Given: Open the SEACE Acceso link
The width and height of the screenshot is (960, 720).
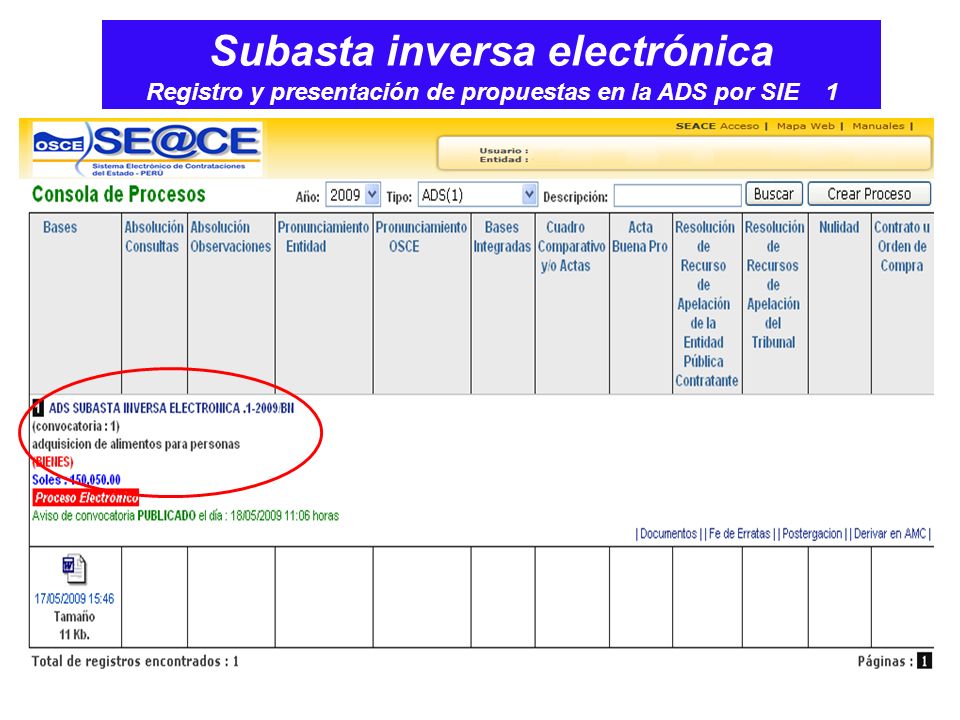Looking at the screenshot, I should pyautogui.click(x=717, y=126).
